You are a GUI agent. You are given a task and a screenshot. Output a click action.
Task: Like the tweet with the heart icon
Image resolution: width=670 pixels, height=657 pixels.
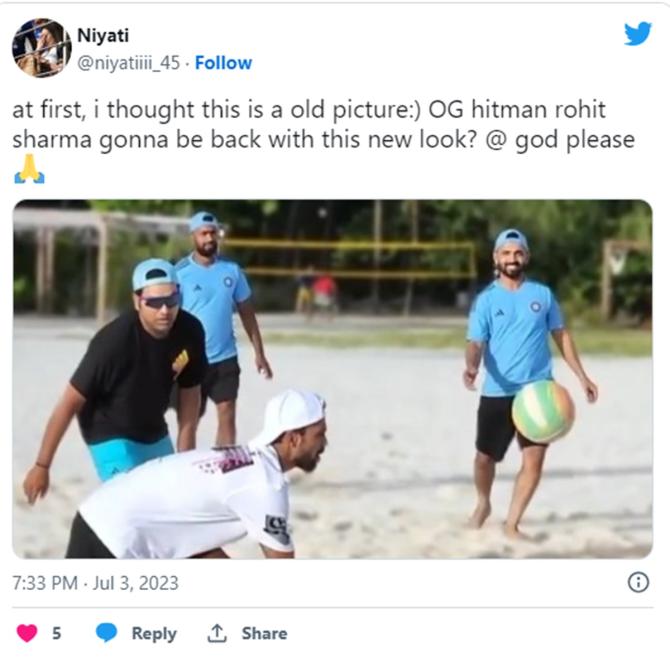(27, 633)
